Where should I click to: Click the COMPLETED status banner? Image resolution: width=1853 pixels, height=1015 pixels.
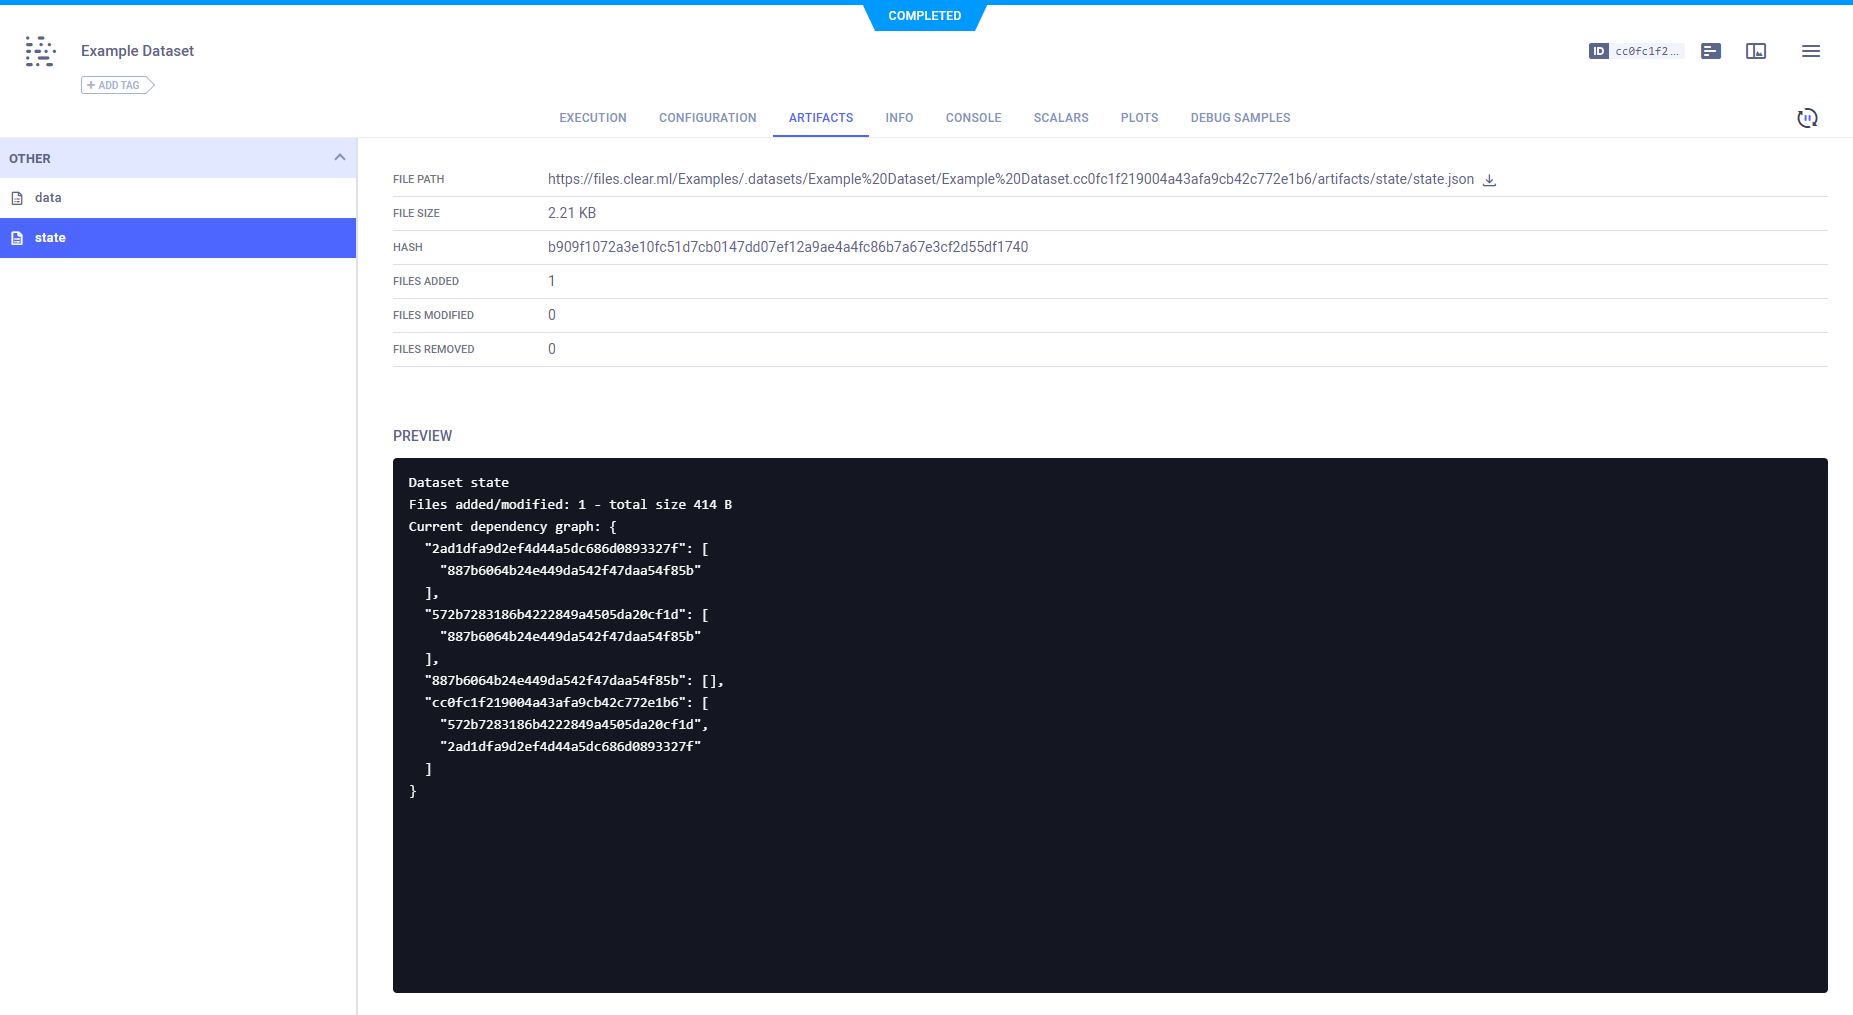pos(924,16)
